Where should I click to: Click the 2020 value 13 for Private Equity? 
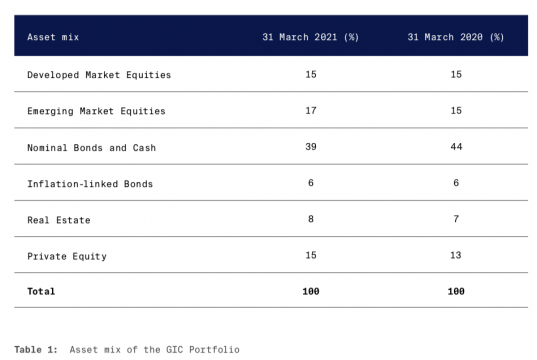tap(456, 255)
